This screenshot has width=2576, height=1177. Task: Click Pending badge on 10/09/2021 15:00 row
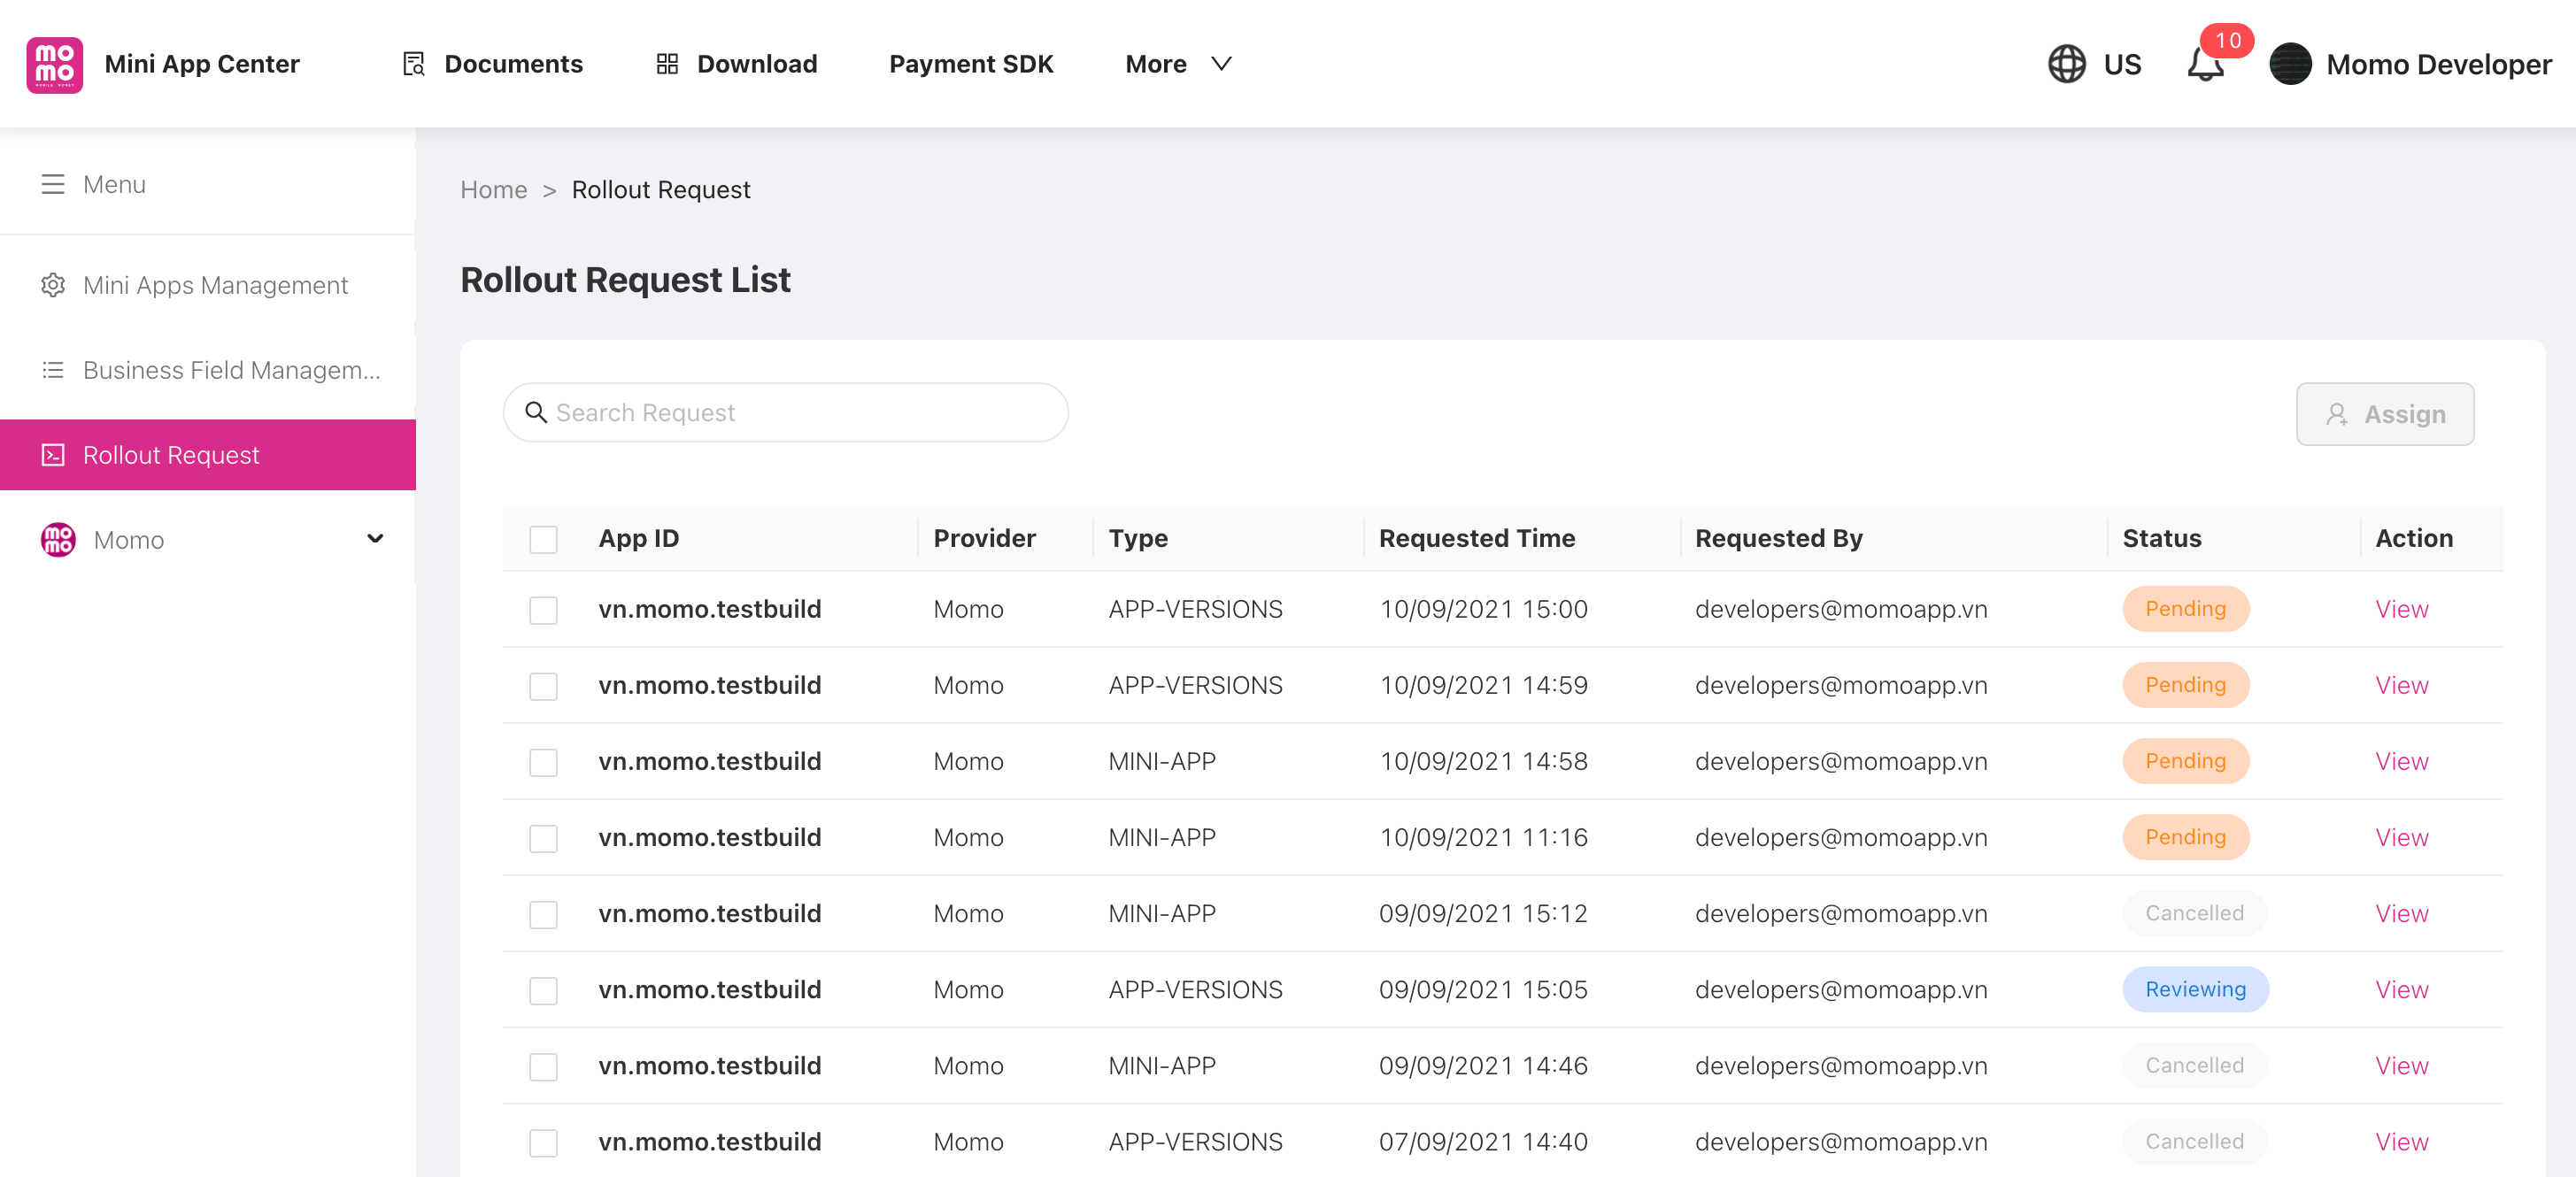[2185, 609]
